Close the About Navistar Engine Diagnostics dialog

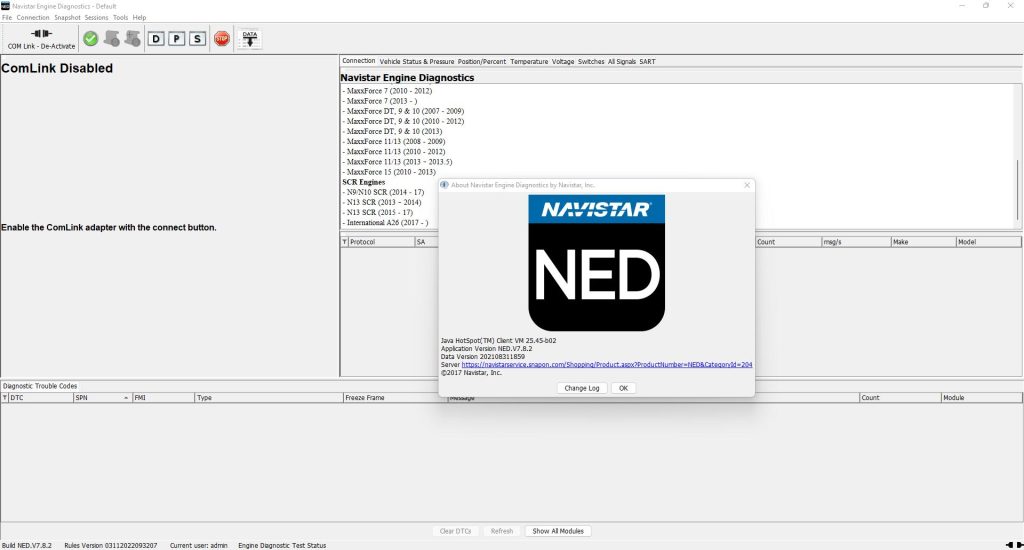(x=747, y=185)
